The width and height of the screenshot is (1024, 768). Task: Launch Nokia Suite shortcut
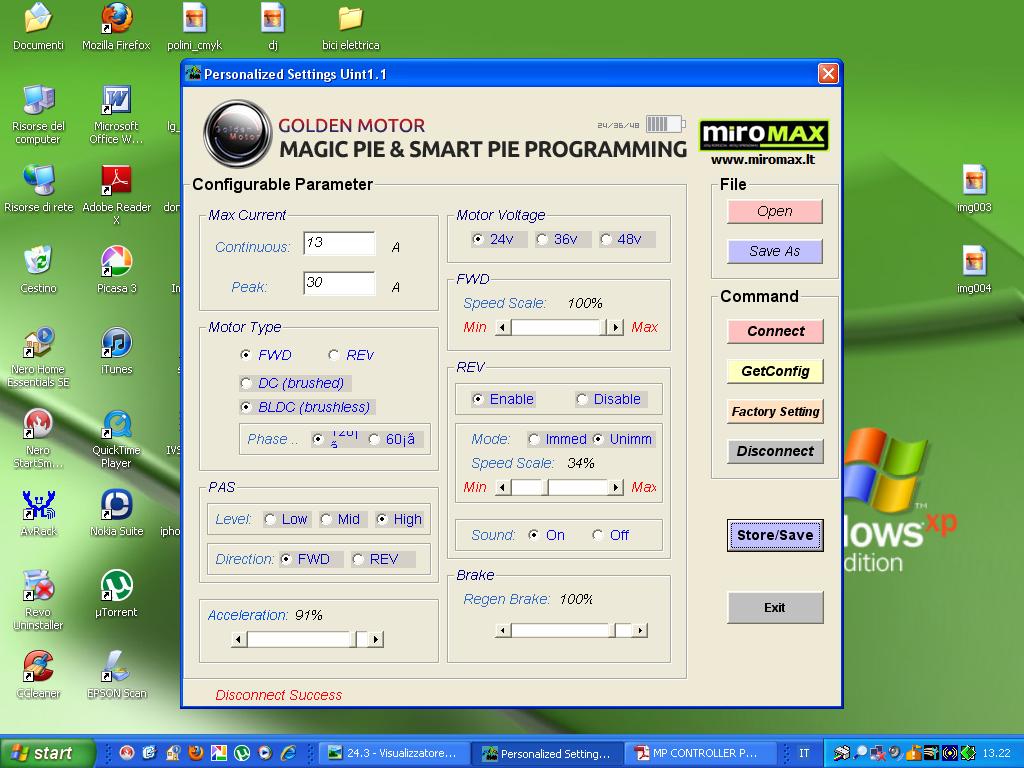click(x=116, y=513)
